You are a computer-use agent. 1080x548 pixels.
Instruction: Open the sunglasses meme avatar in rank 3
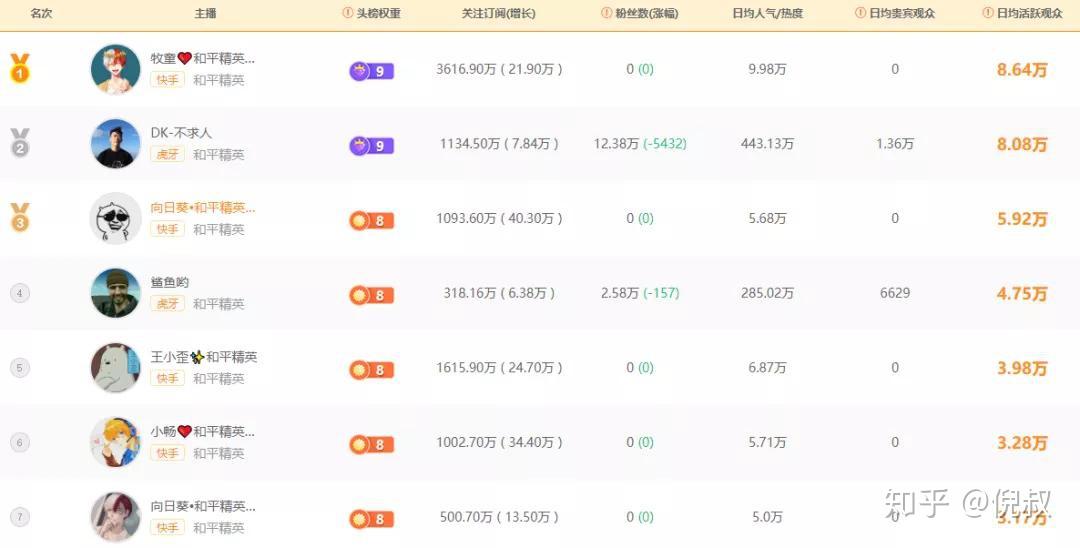coord(116,218)
